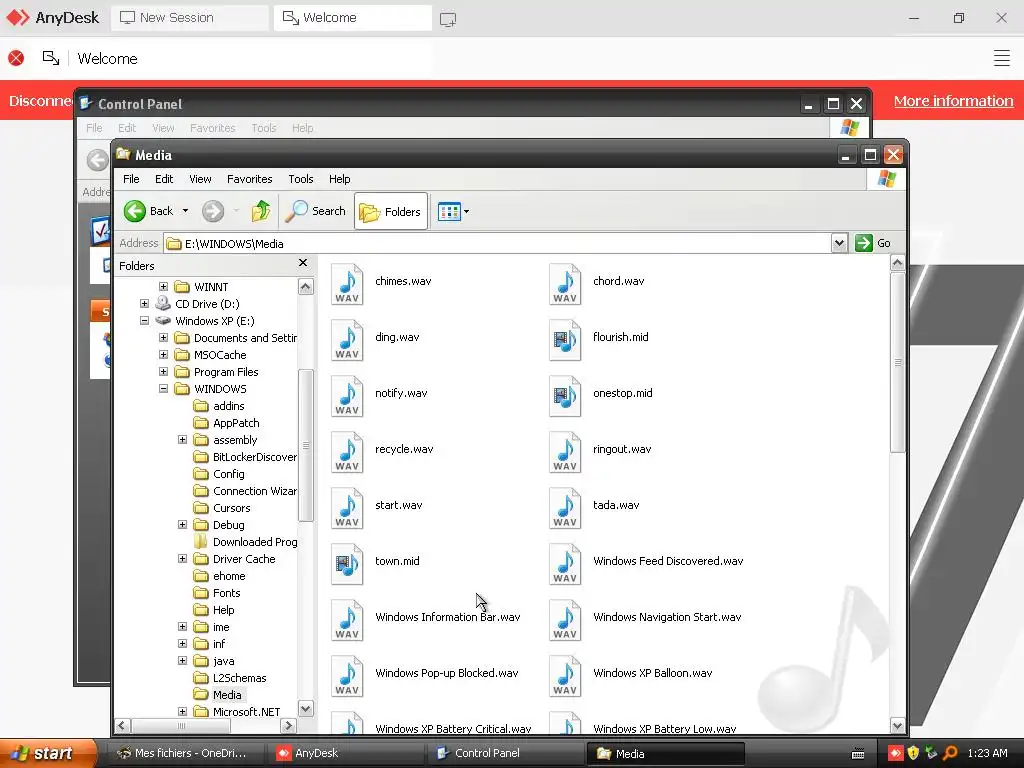The height and width of the screenshot is (768, 1024).
Task: Click folder tree horizontal scroll right arrow
Action: click(289, 726)
